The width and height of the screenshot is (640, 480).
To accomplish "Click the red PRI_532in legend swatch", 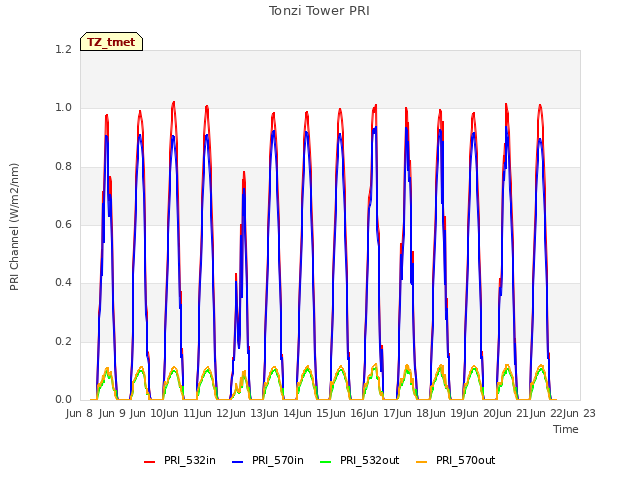I will point(149,461).
